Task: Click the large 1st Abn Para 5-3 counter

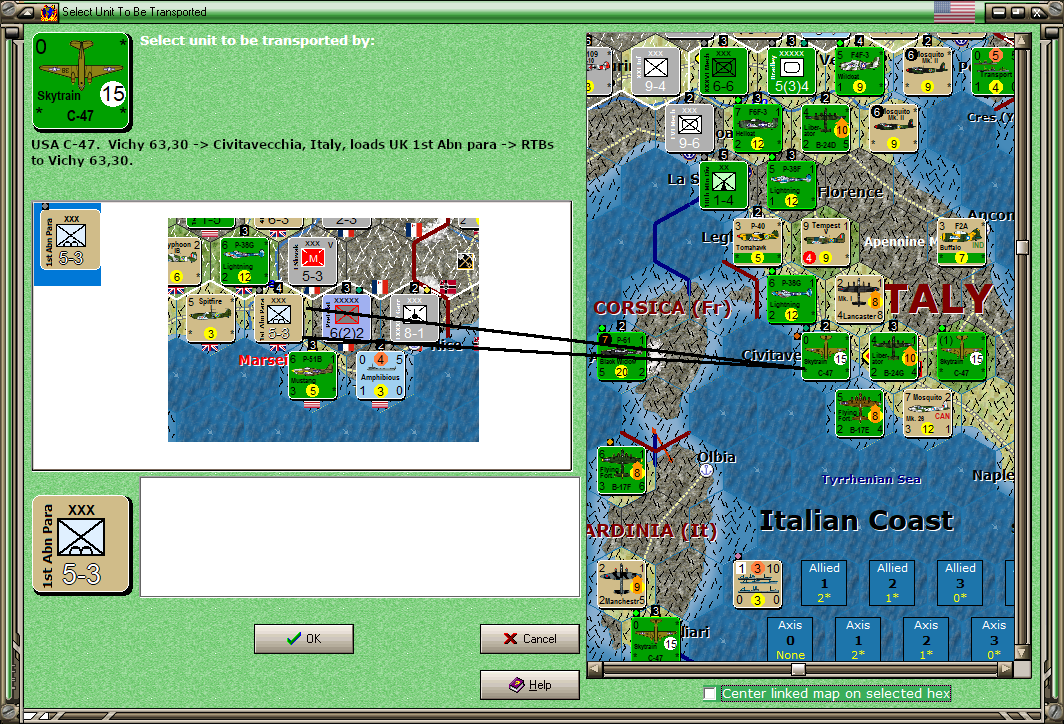Action: coord(81,545)
